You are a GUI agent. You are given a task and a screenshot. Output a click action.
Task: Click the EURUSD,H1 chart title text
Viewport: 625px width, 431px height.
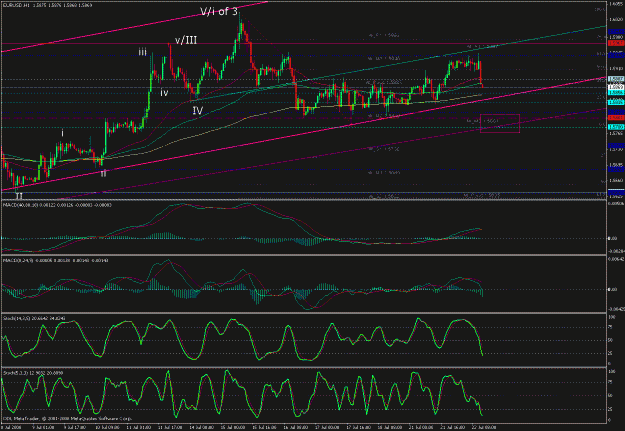[47, 6]
